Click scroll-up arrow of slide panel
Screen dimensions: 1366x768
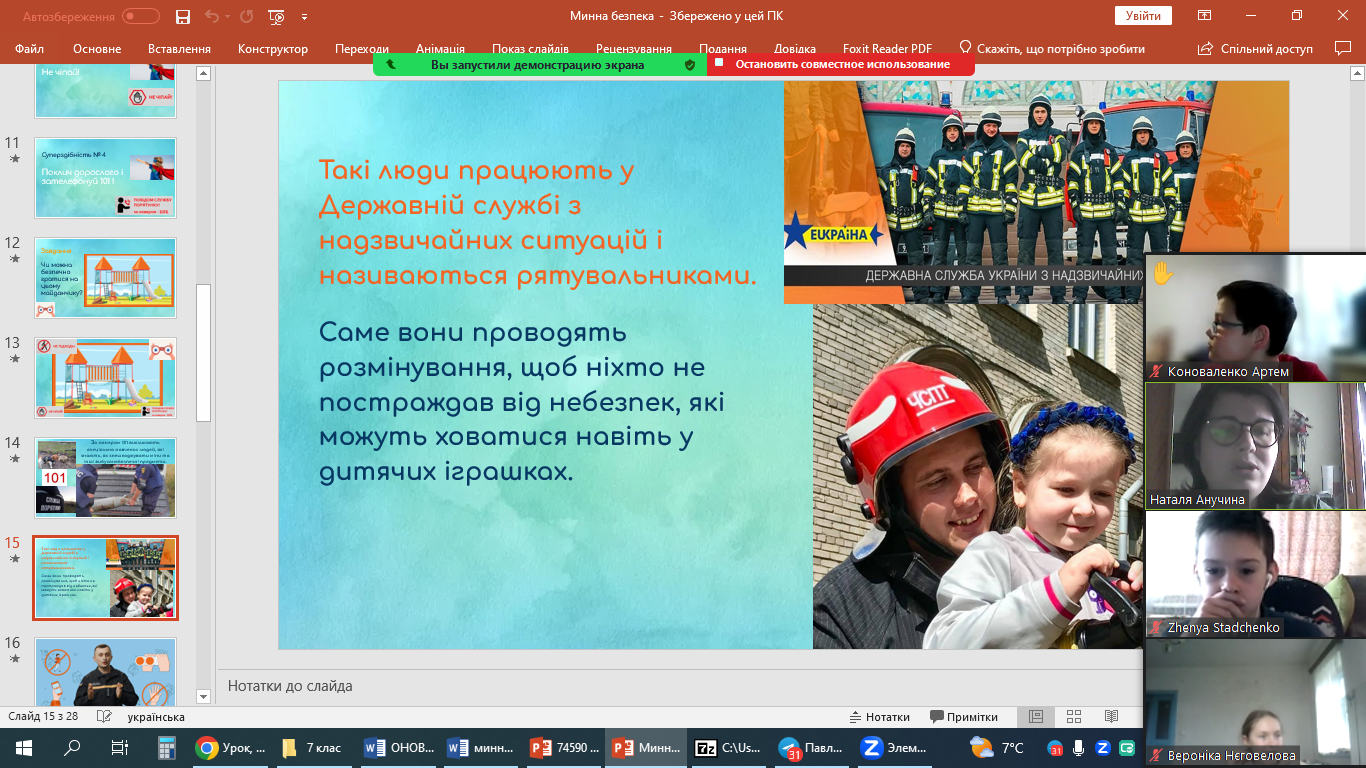204,73
